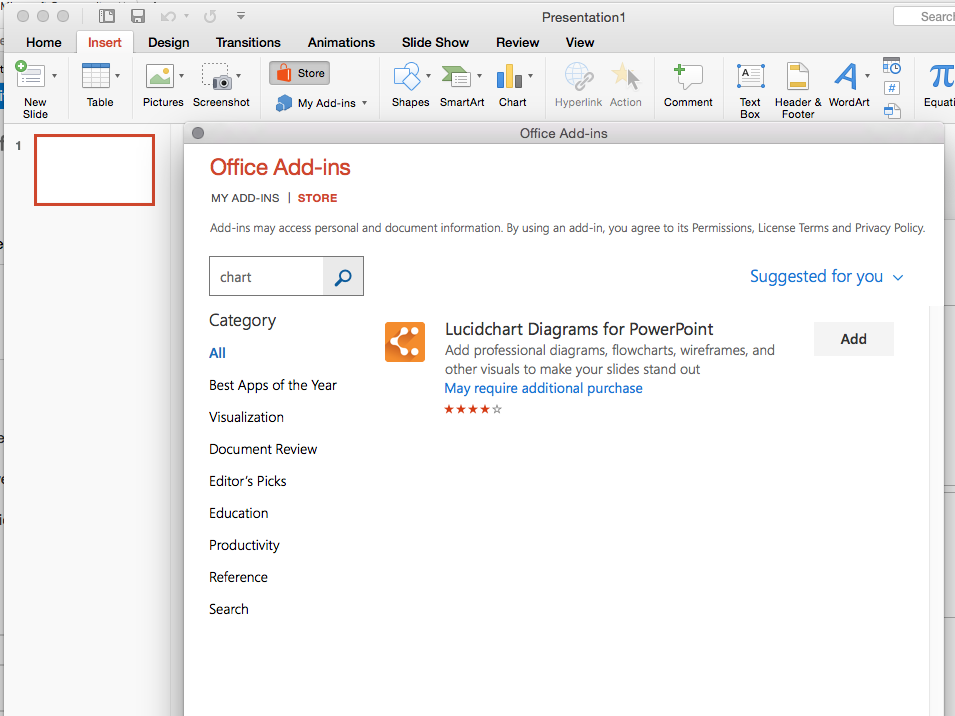Click the search magnifier button
955x716 pixels.
[x=343, y=276]
